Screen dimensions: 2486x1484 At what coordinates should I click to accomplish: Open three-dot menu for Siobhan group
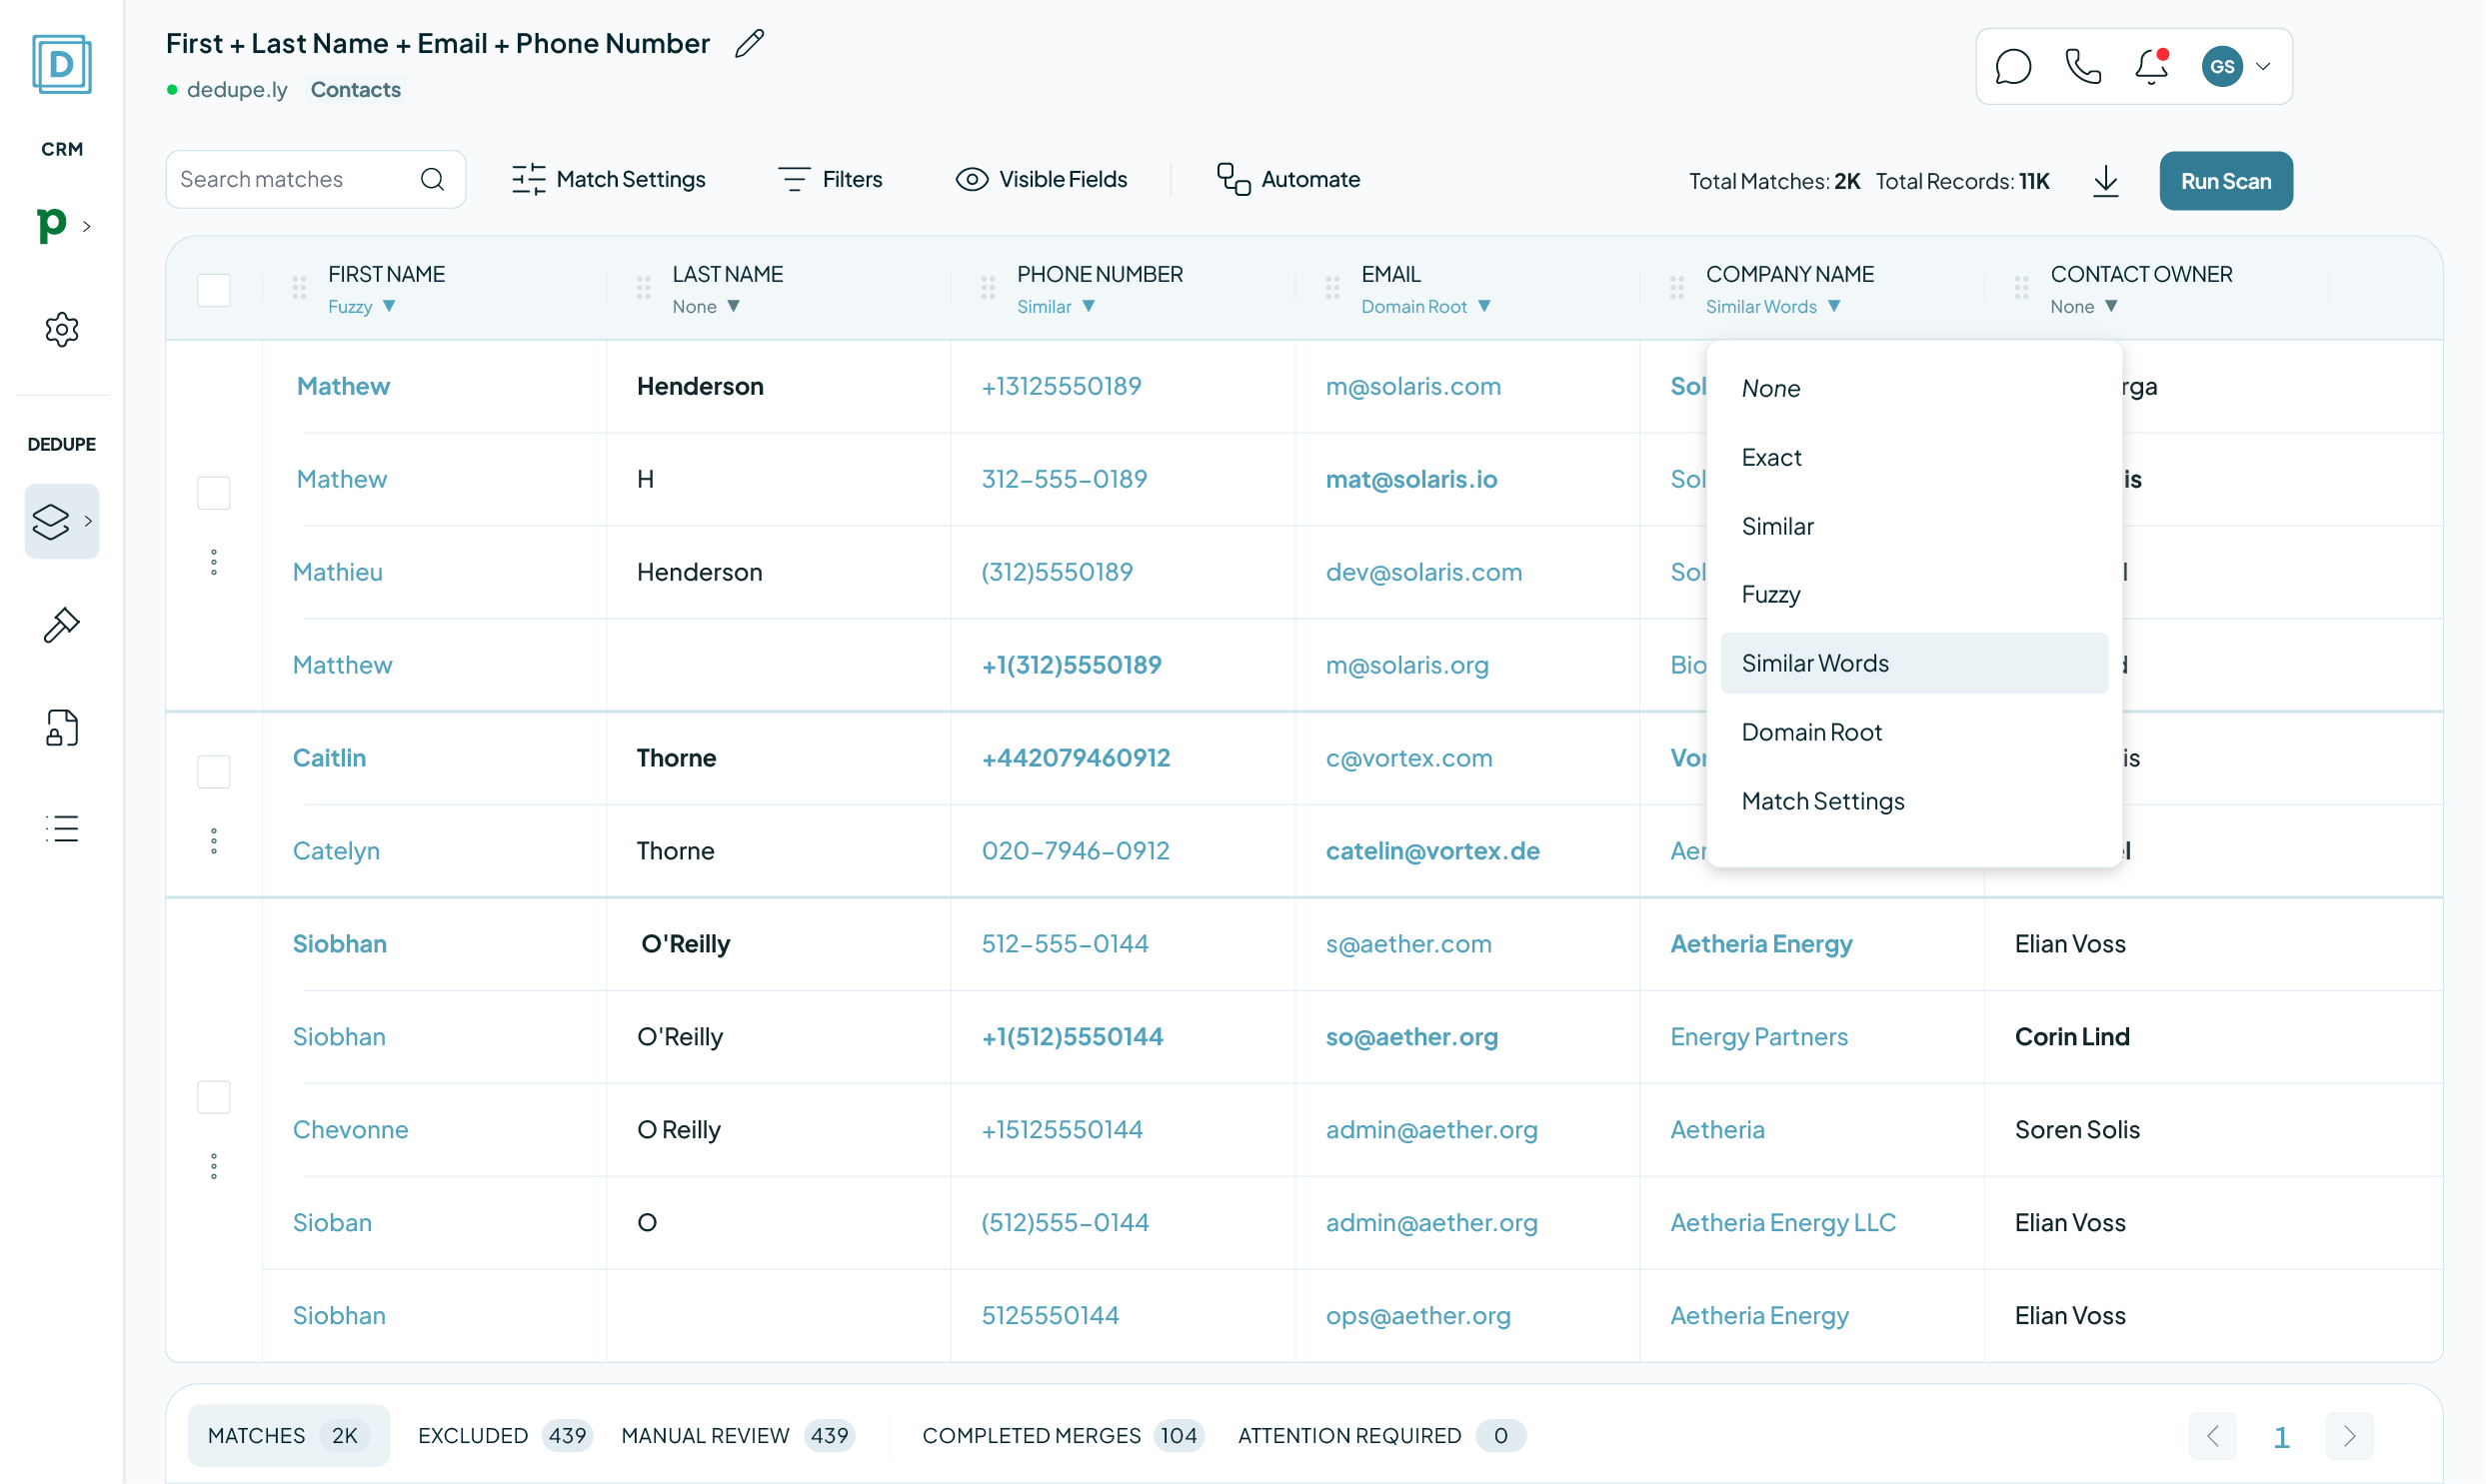coord(214,1166)
